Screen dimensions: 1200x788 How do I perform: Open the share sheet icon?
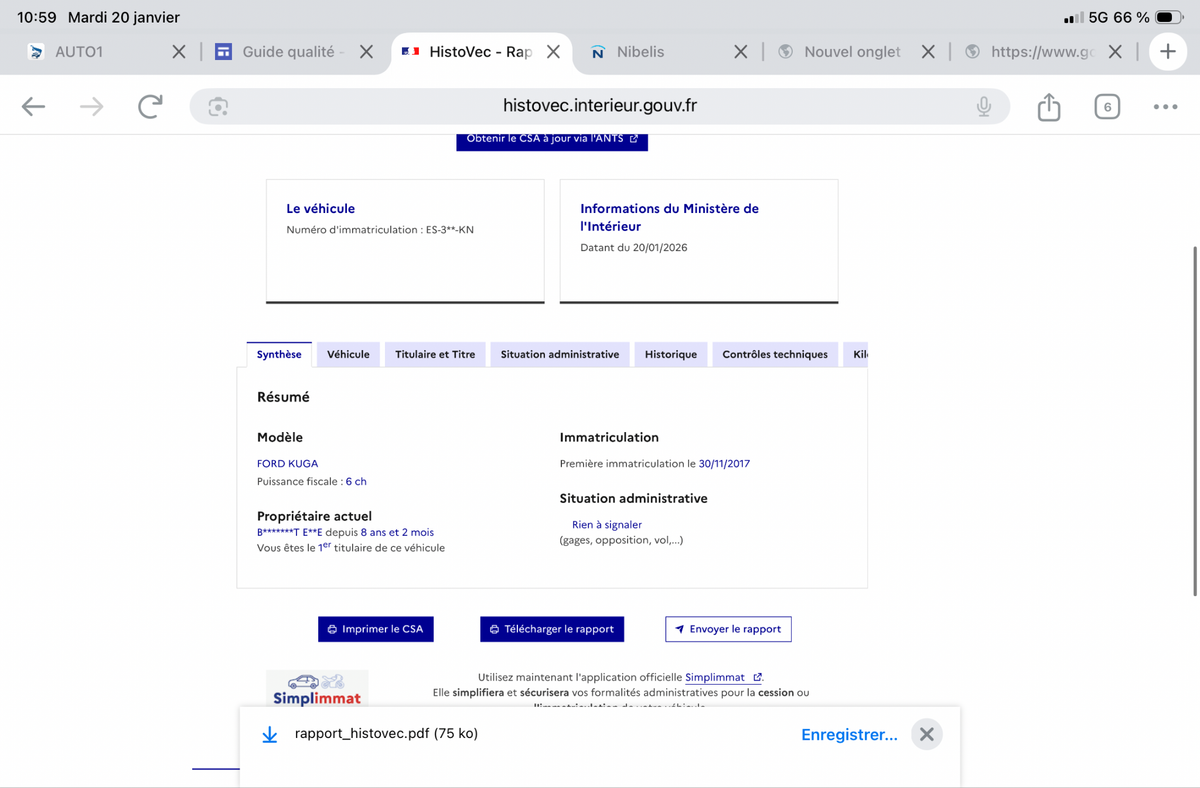[x=1048, y=107]
